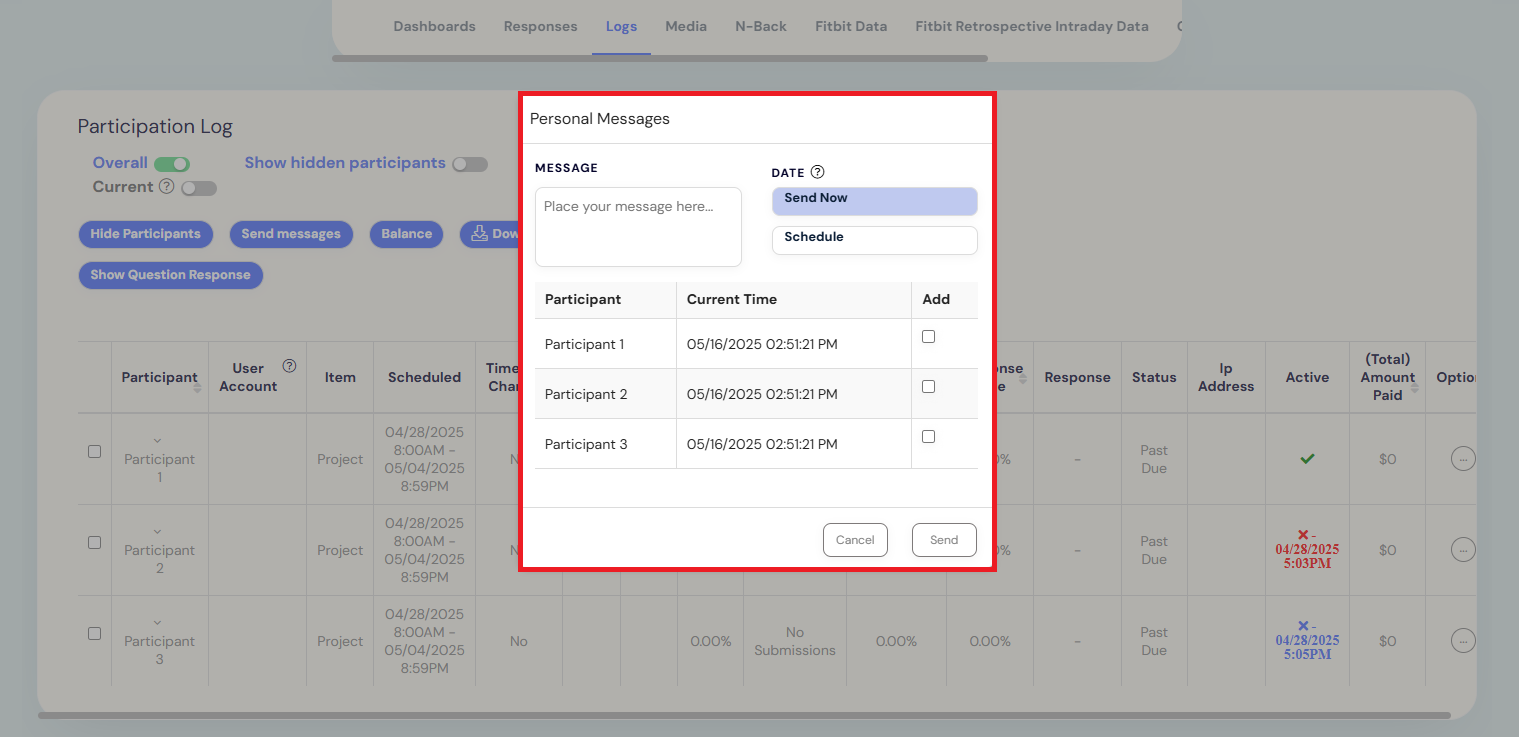Click the tab bar horizontal scrollbar
The width and height of the screenshot is (1519, 737).
660,58
